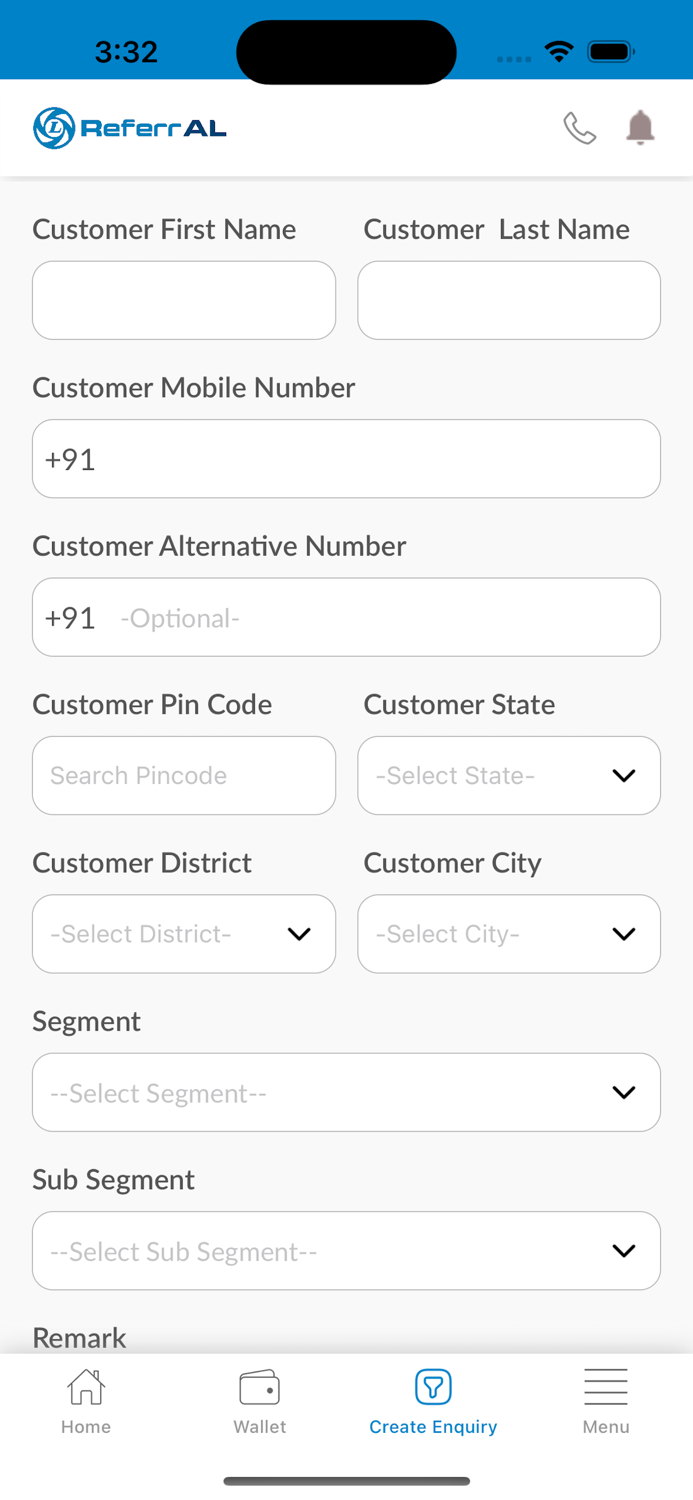693x1500 pixels.
Task: Open notifications bell icon
Action: coord(640,128)
